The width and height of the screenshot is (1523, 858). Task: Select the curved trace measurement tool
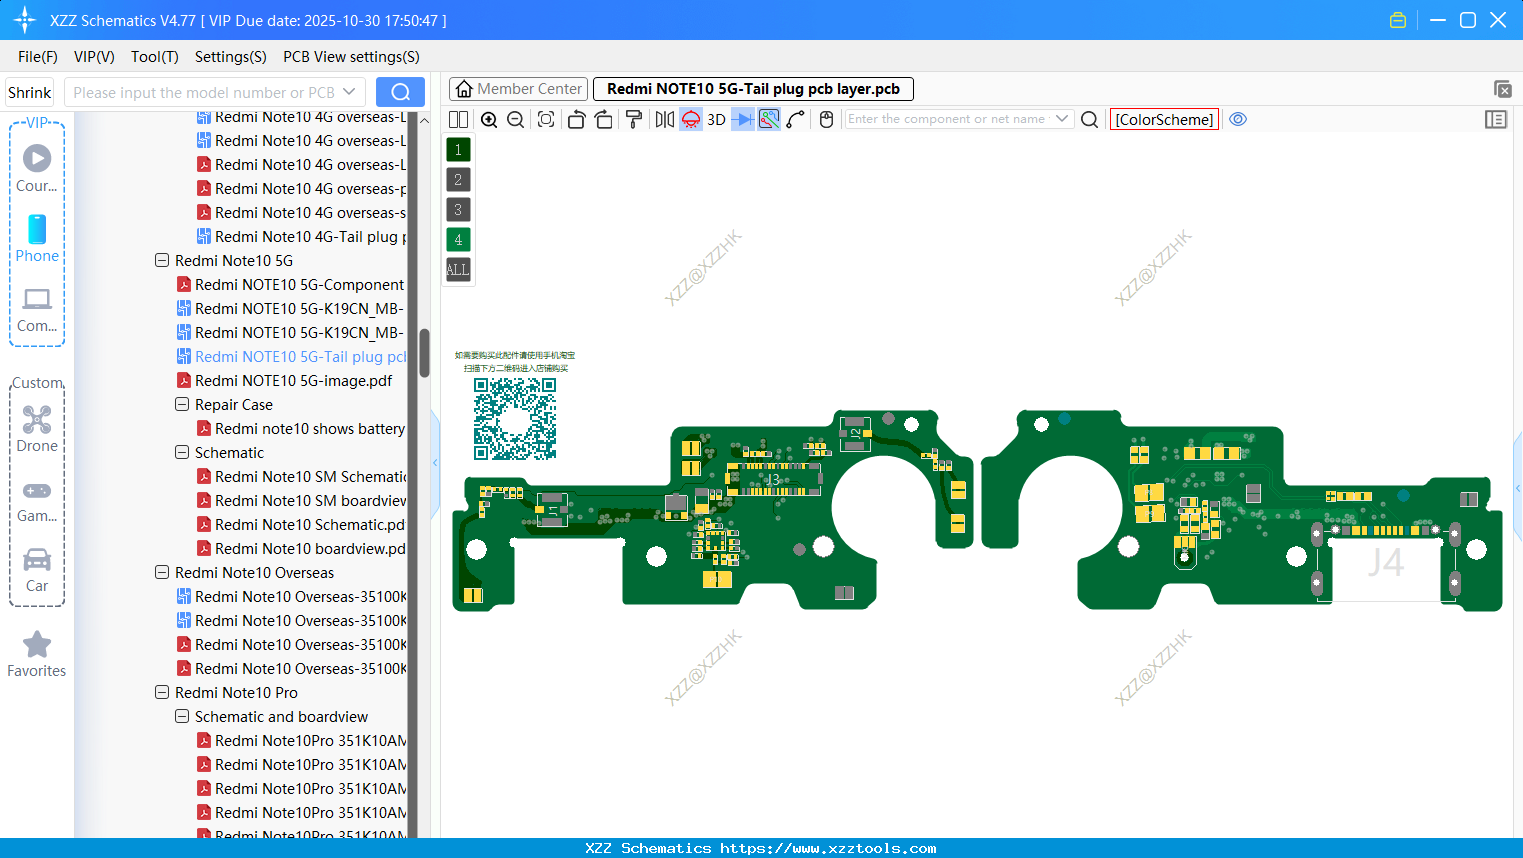pyautogui.click(x=796, y=120)
